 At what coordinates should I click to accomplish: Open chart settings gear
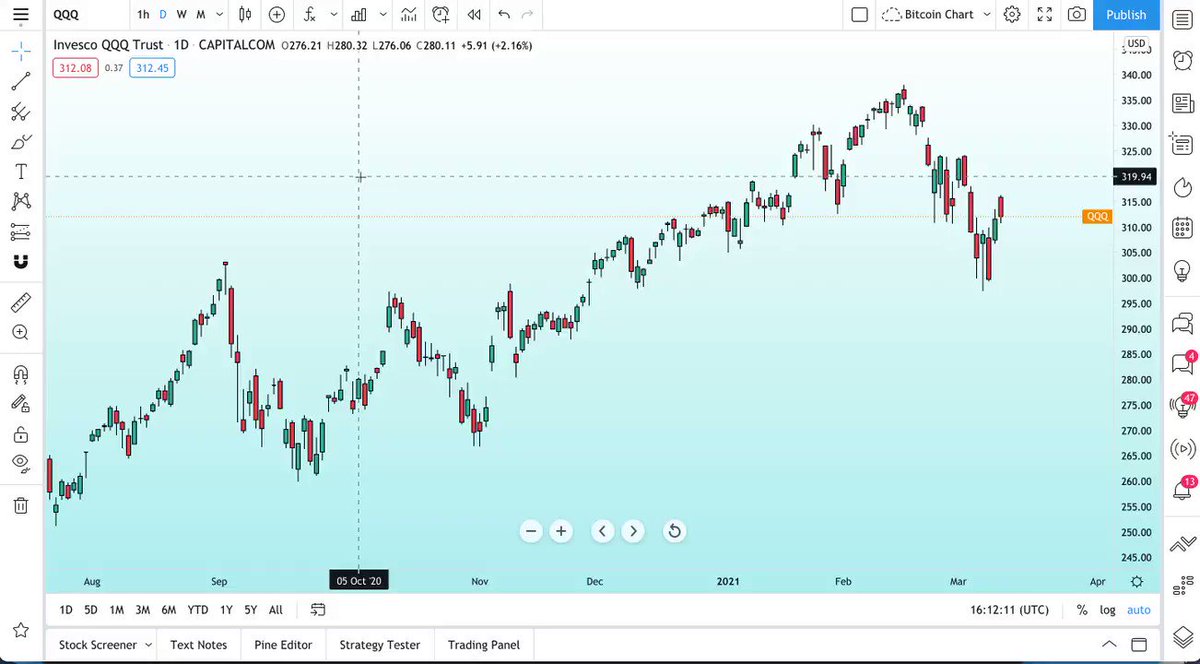point(1012,15)
